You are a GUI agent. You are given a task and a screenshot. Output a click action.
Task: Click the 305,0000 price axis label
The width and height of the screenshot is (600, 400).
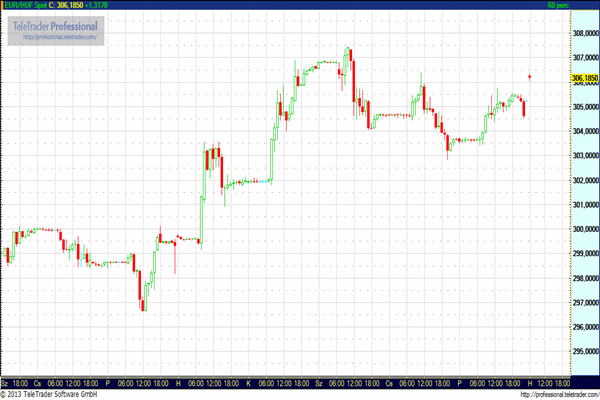pyautogui.click(x=584, y=107)
